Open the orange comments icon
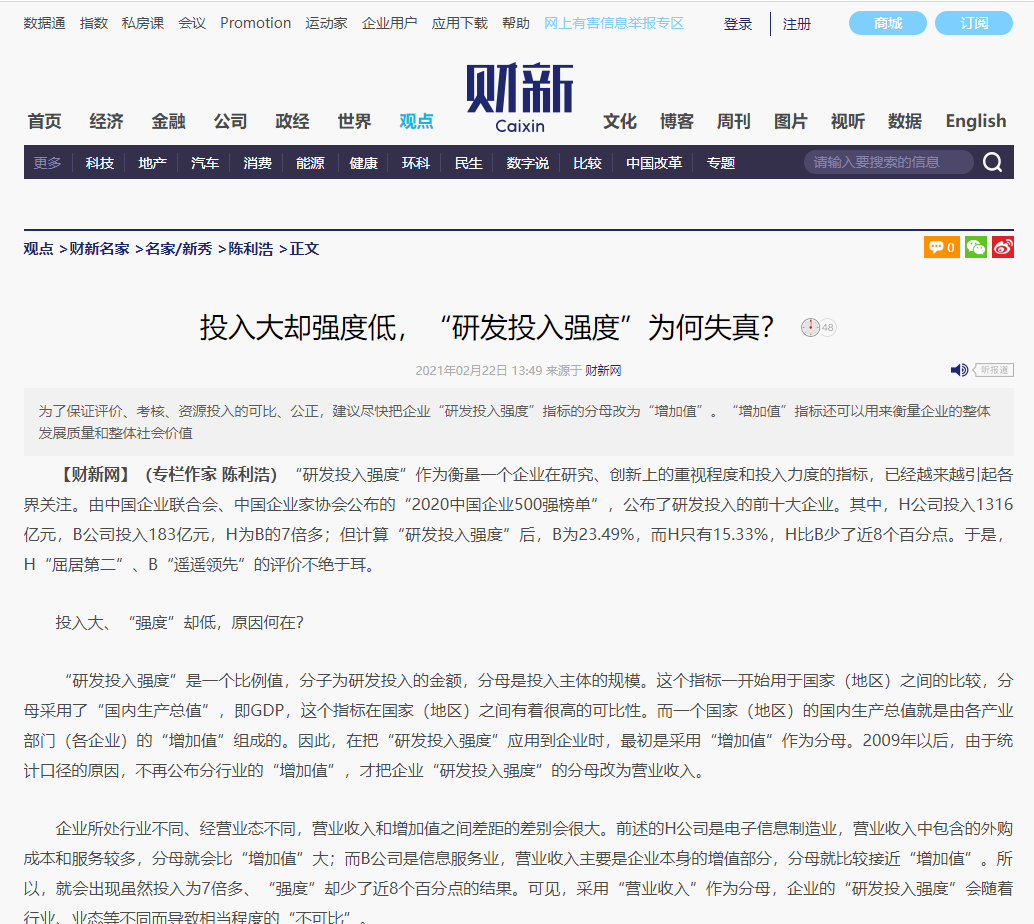Viewport: 1034px width, 924px height. tap(941, 247)
